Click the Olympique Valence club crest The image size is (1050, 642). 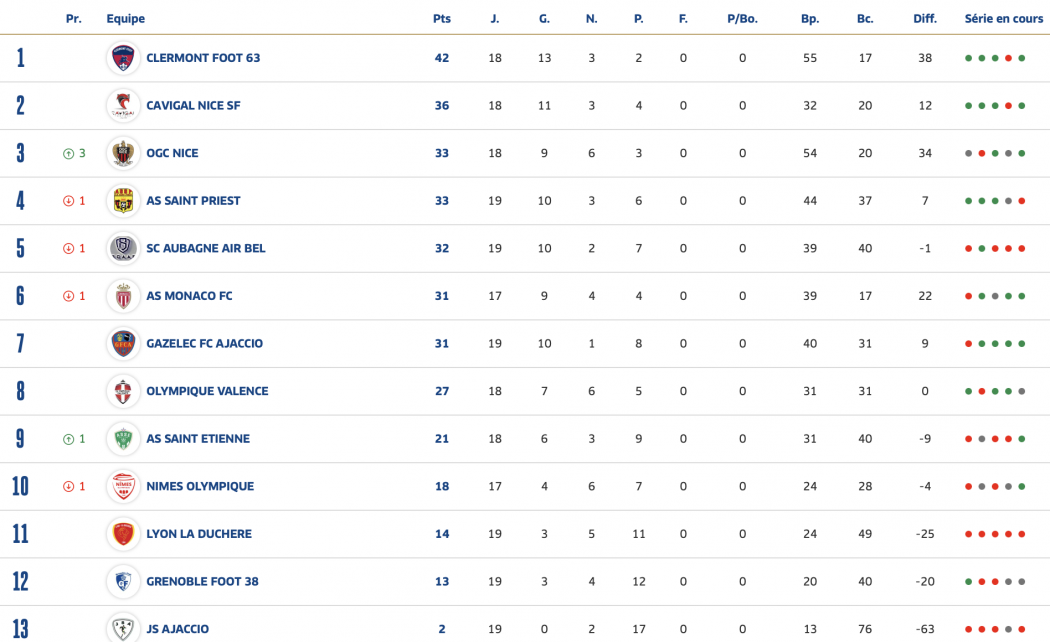pyautogui.click(x=124, y=391)
